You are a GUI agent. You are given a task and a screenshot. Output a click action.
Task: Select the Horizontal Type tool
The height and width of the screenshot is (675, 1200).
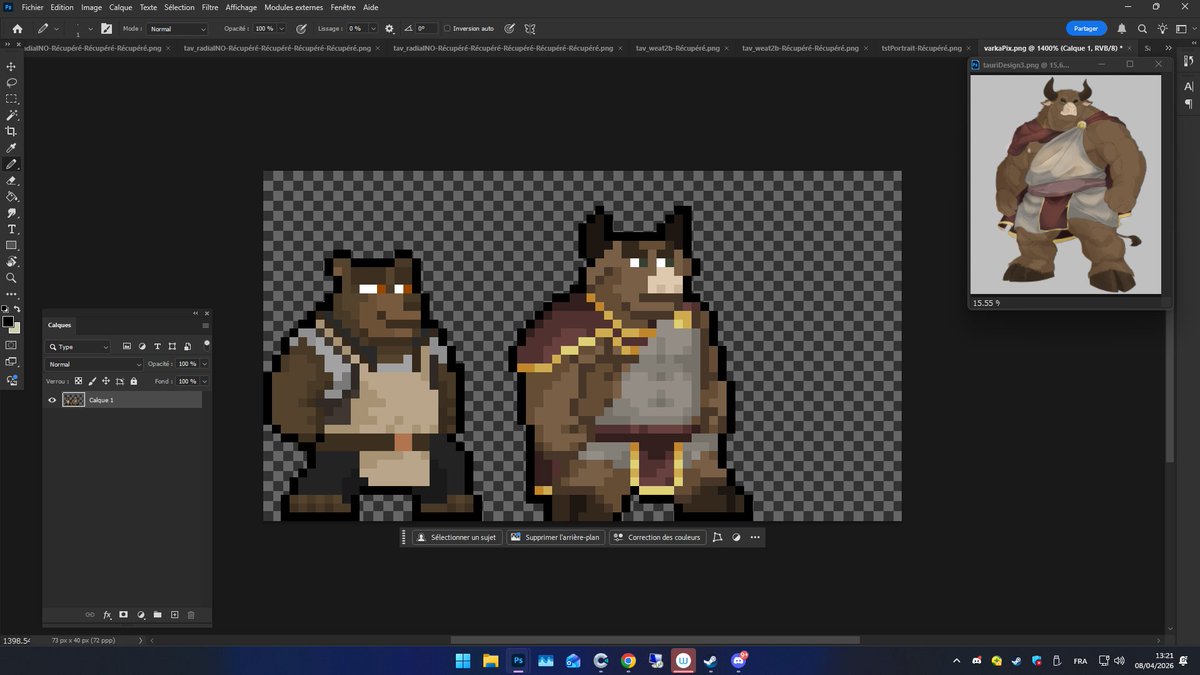coord(11,228)
